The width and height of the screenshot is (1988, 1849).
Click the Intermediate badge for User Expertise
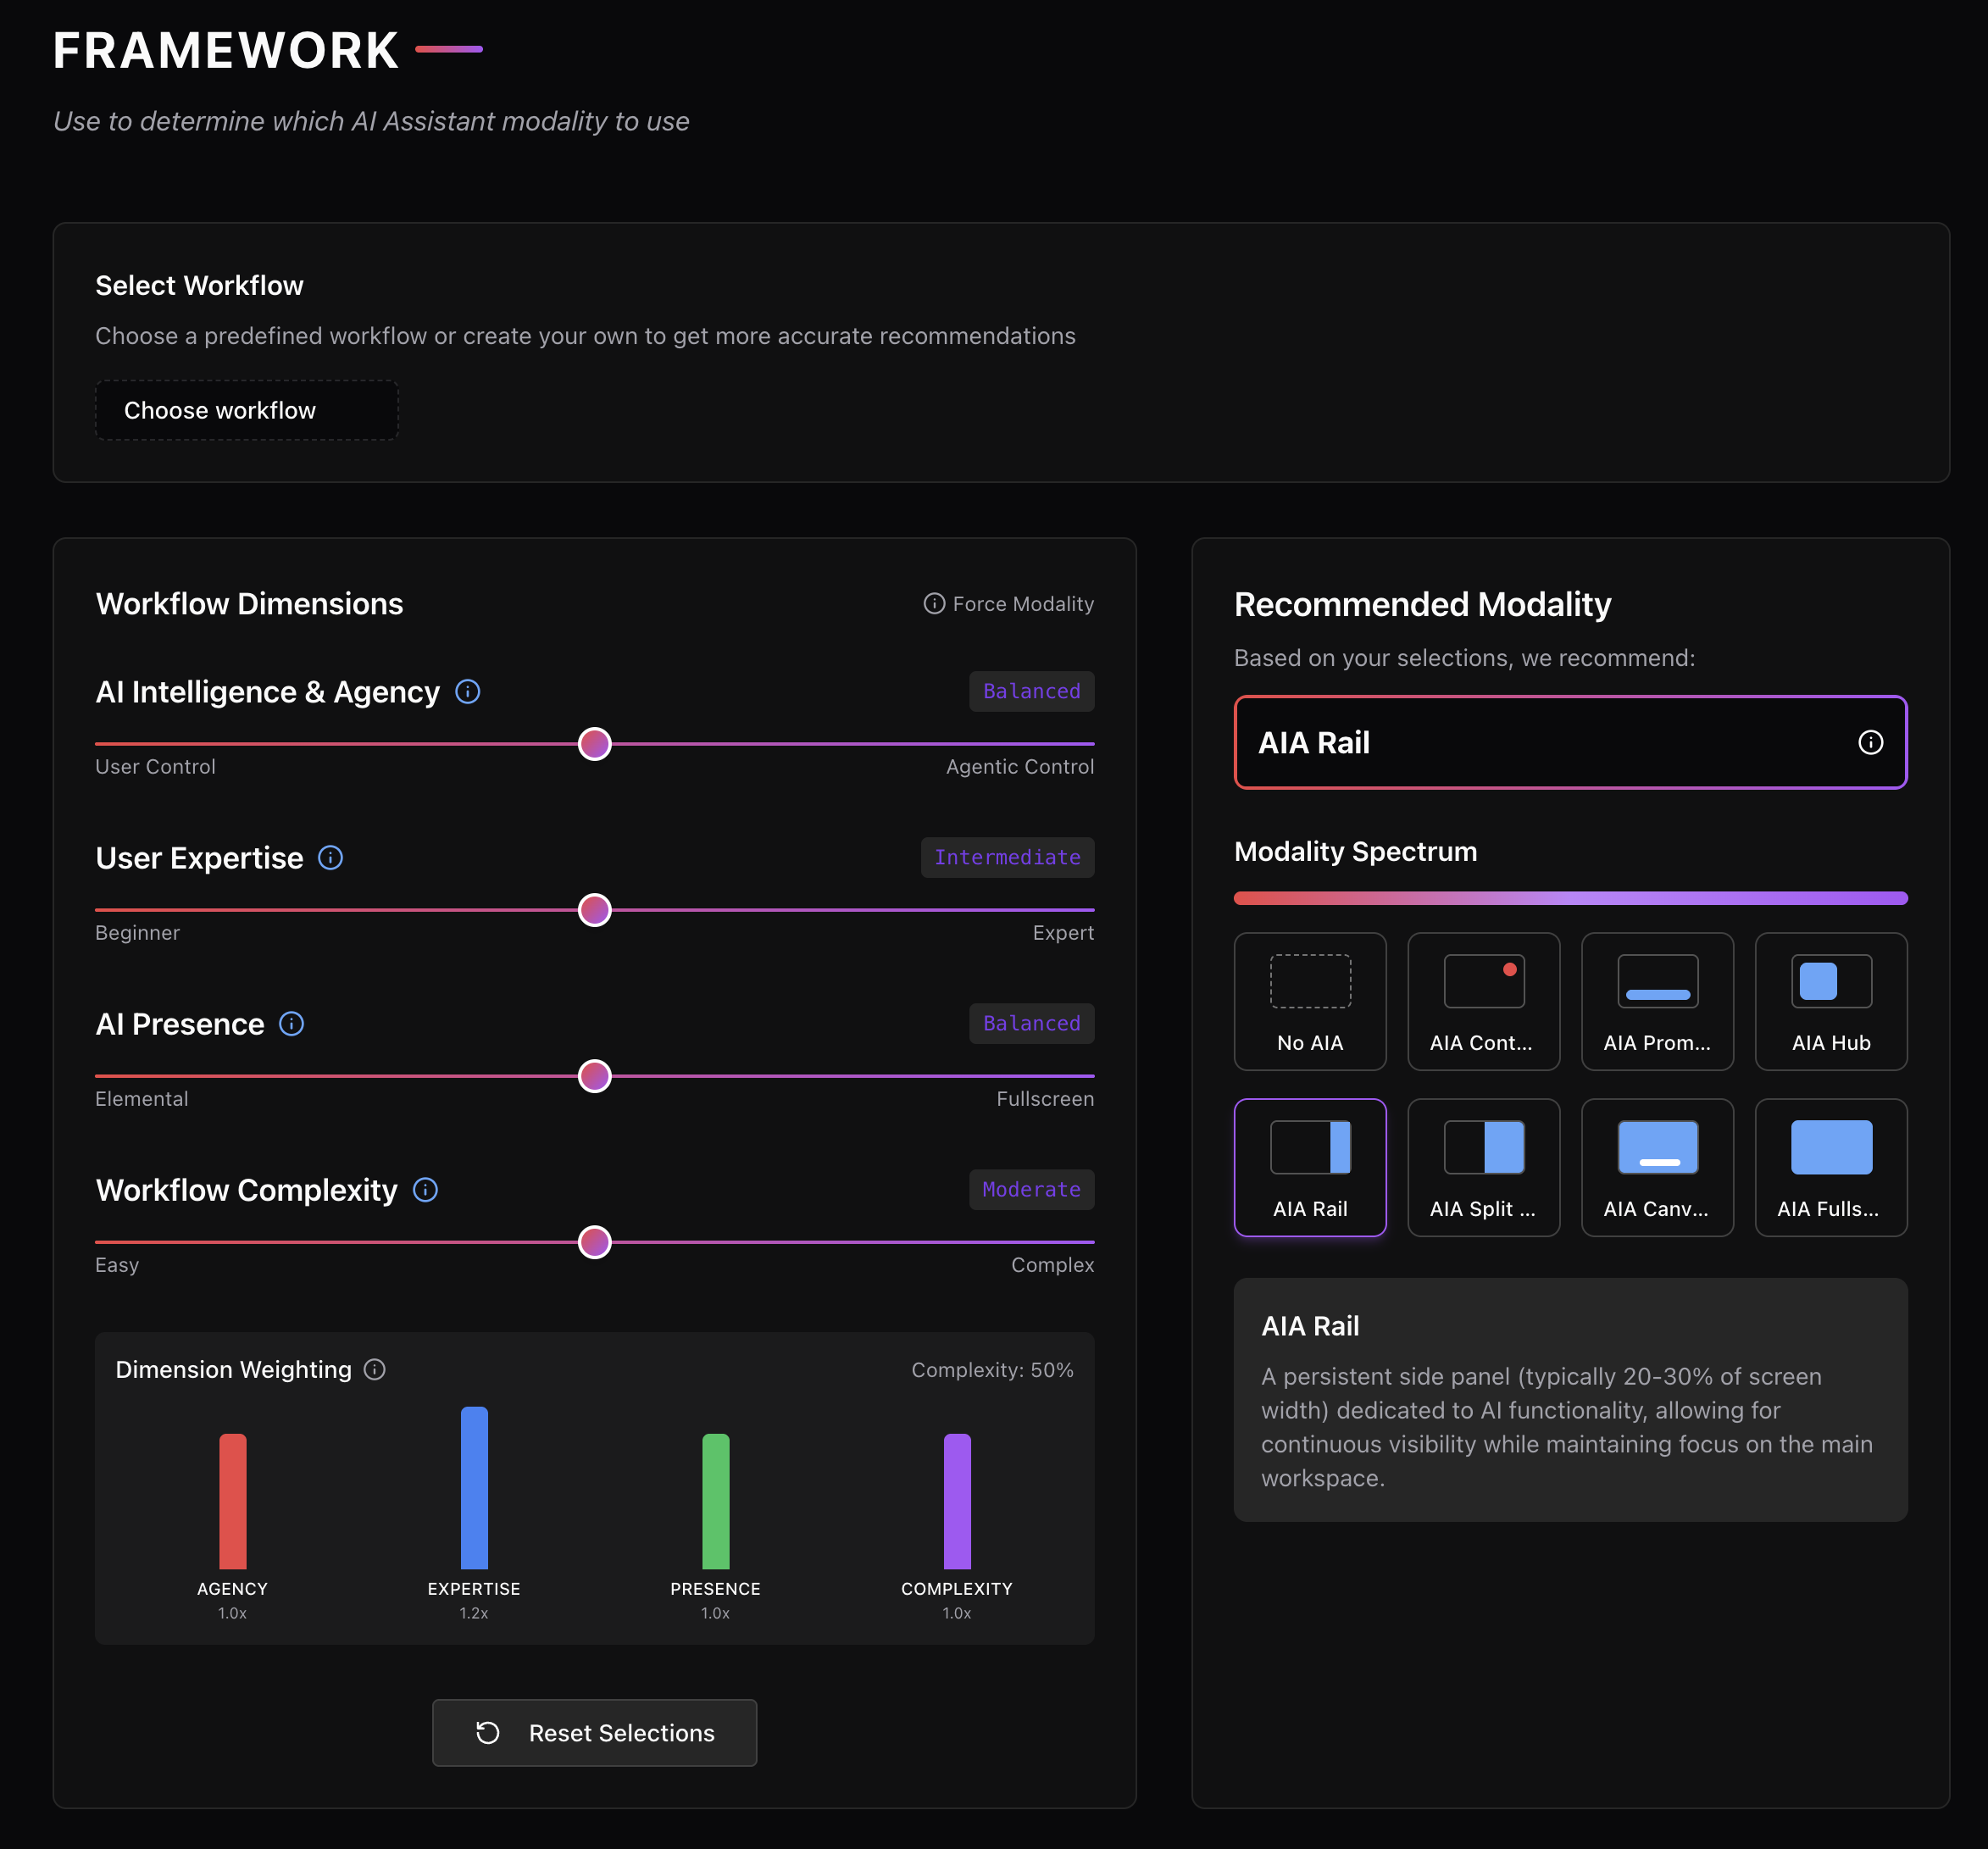pos(1007,857)
